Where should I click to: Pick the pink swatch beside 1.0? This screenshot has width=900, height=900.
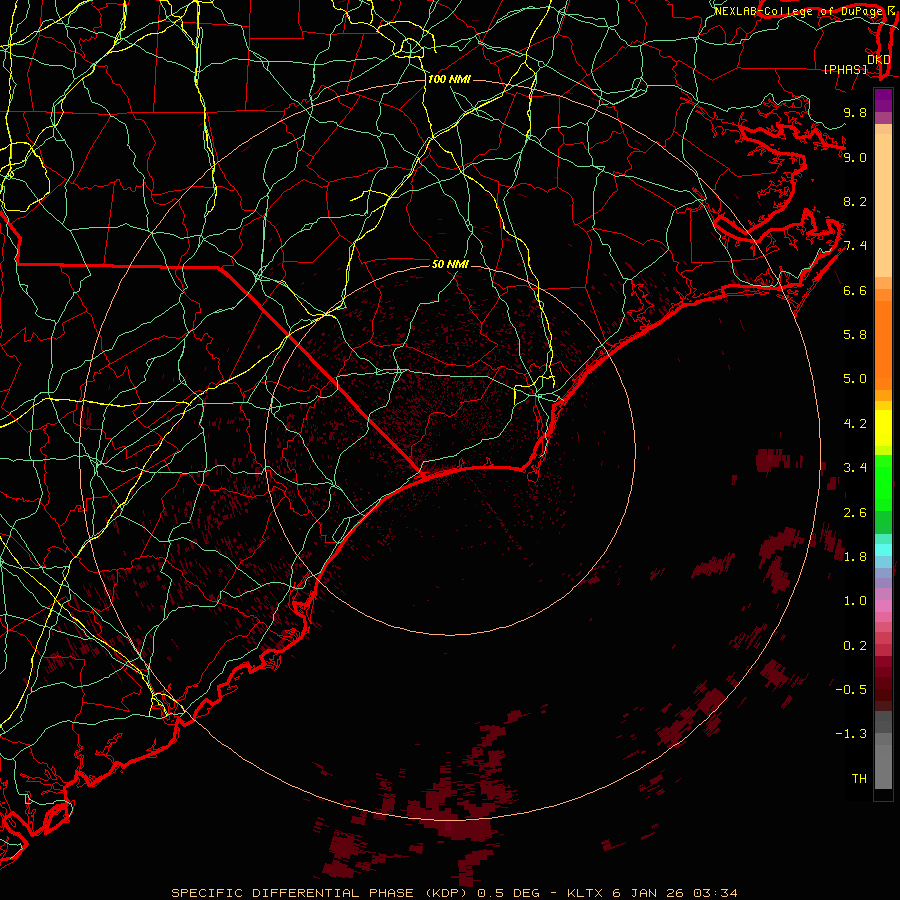coord(883,606)
